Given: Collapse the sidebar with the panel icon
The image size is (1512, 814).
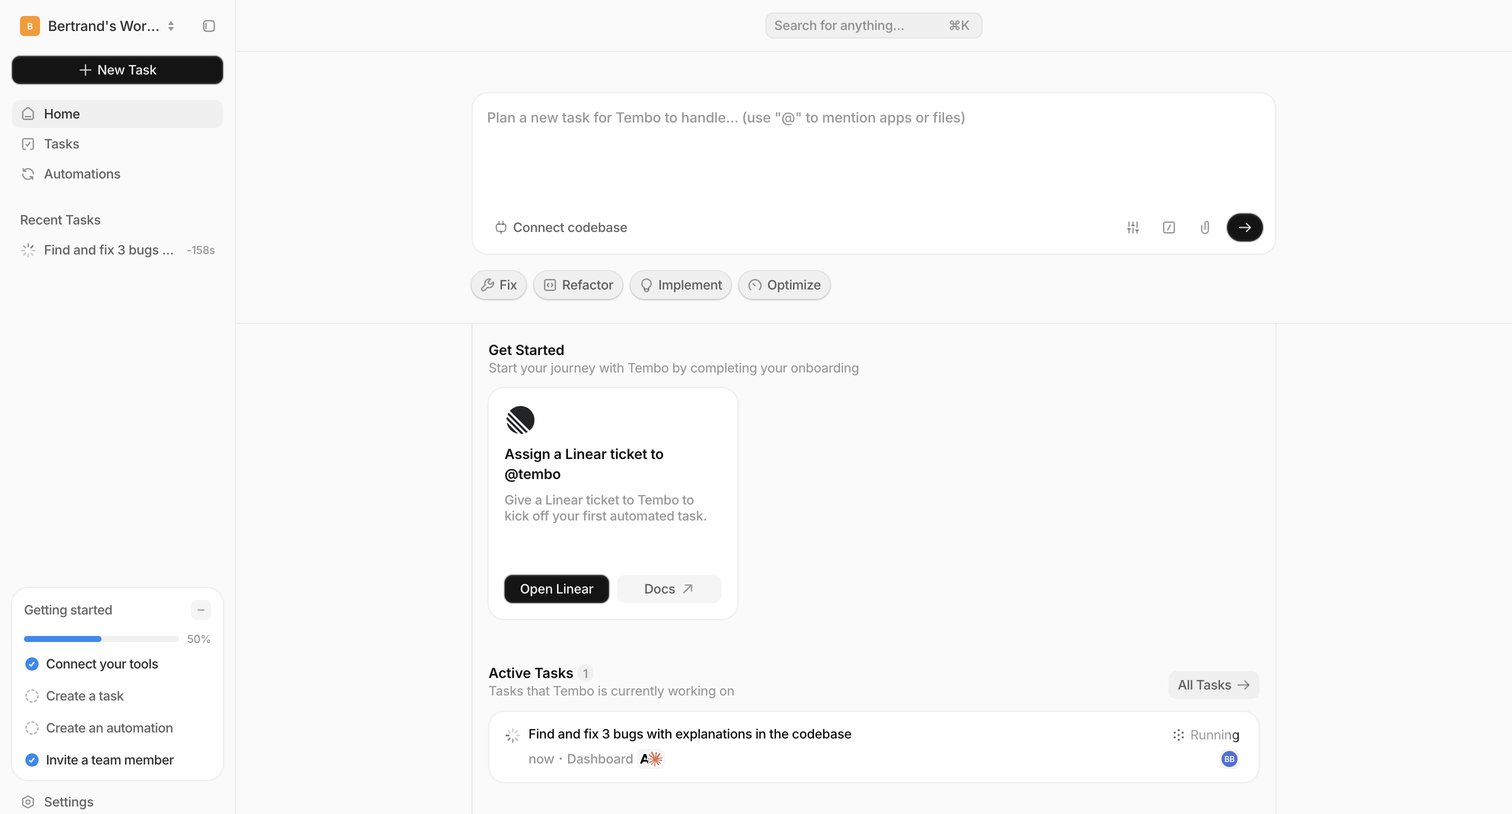Looking at the screenshot, I should [209, 26].
